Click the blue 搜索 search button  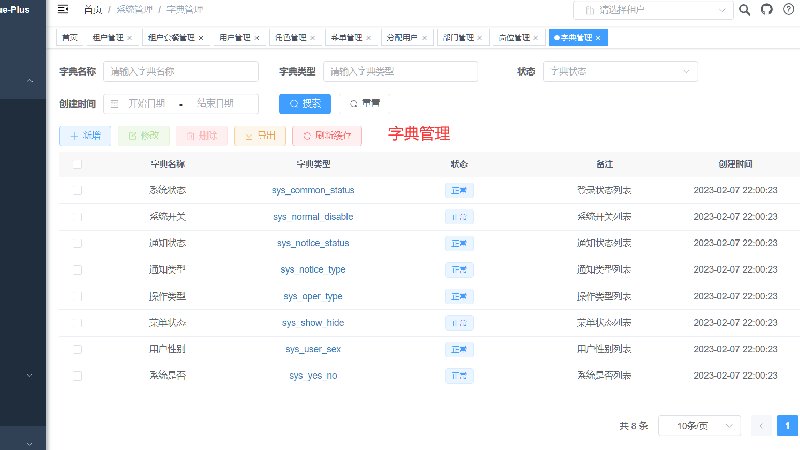[x=305, y=104]
